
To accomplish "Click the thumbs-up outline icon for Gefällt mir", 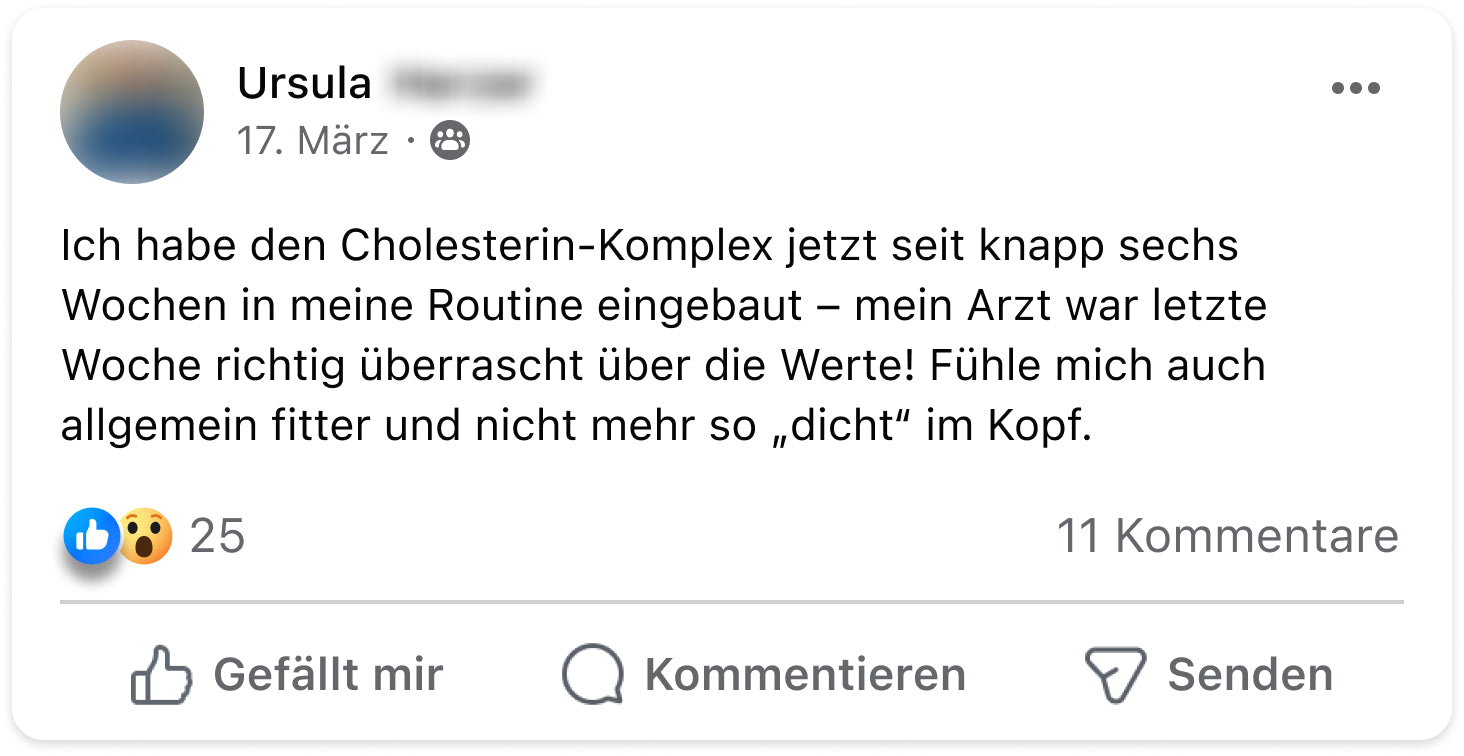I will point(161,675).
